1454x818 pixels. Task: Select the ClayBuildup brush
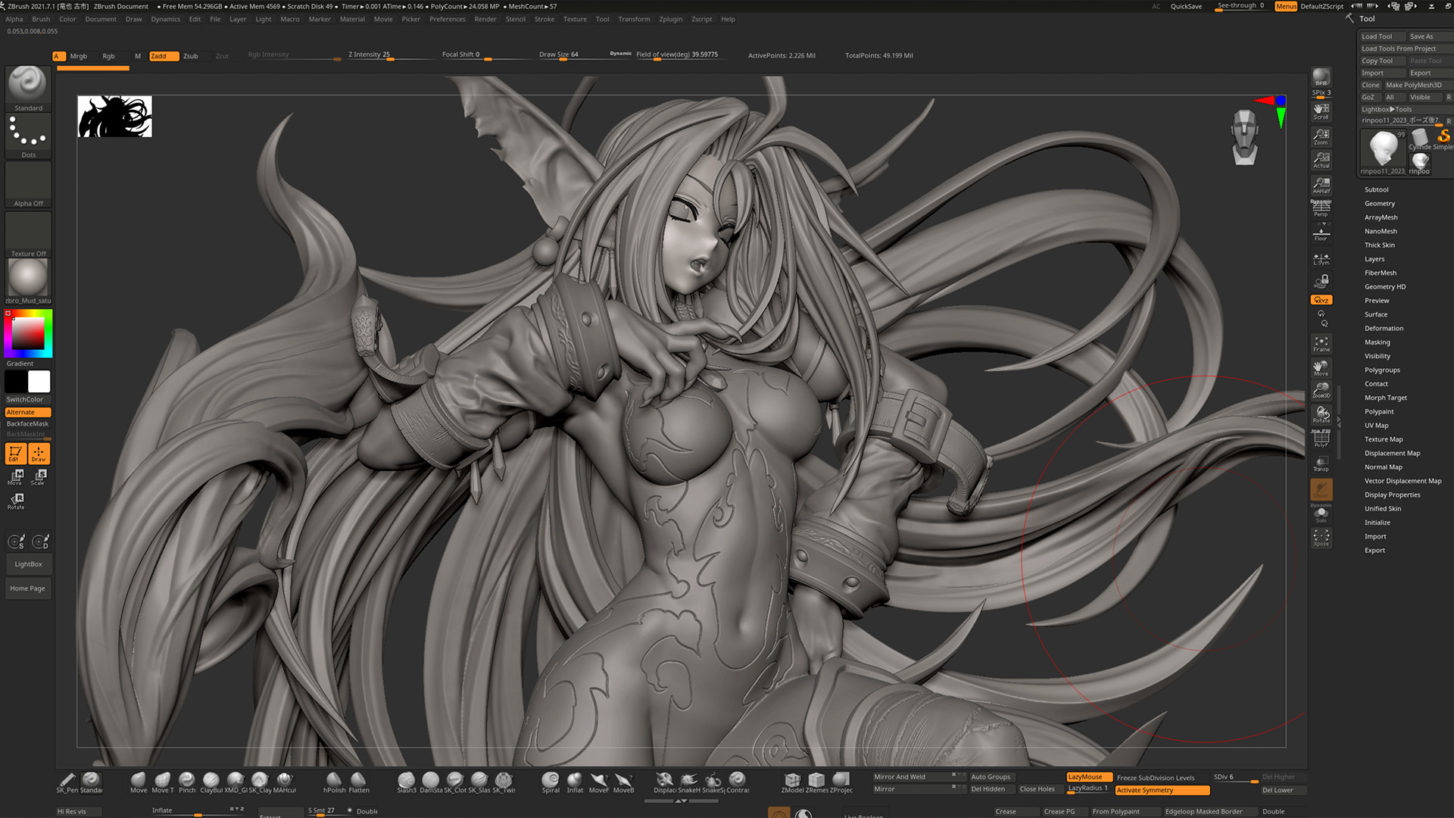pos(211,781)
